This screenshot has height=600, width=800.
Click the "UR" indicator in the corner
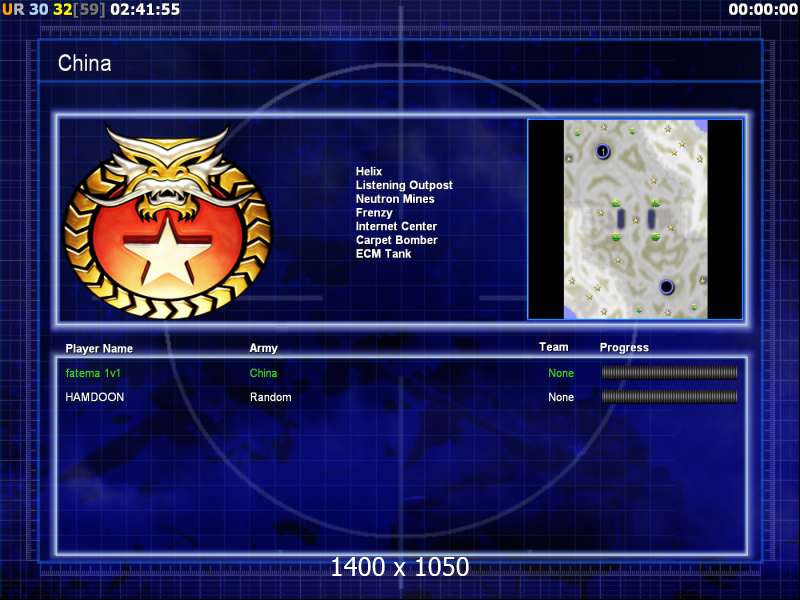click(x=13, y=9)
